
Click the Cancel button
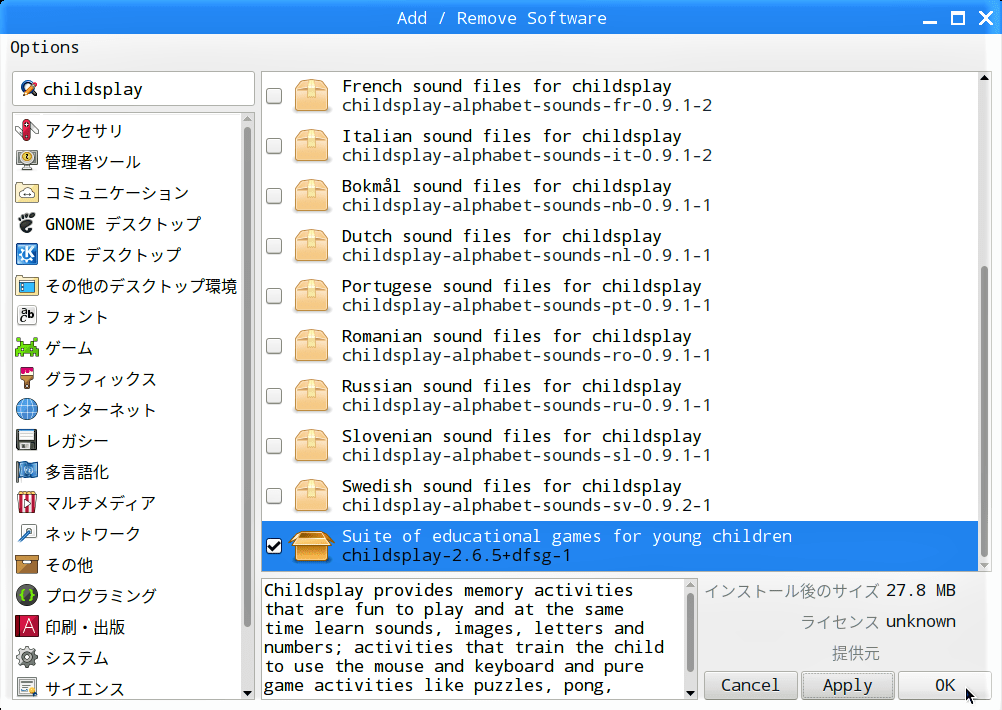click(750, 685)
